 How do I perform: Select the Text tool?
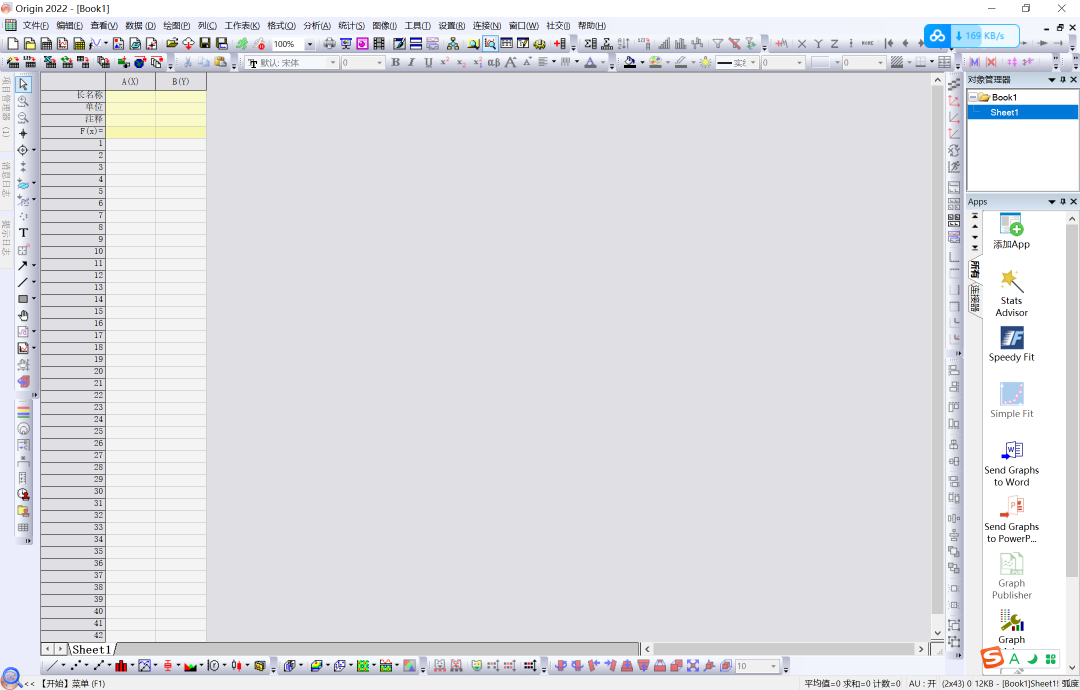(x=23, y=233)
